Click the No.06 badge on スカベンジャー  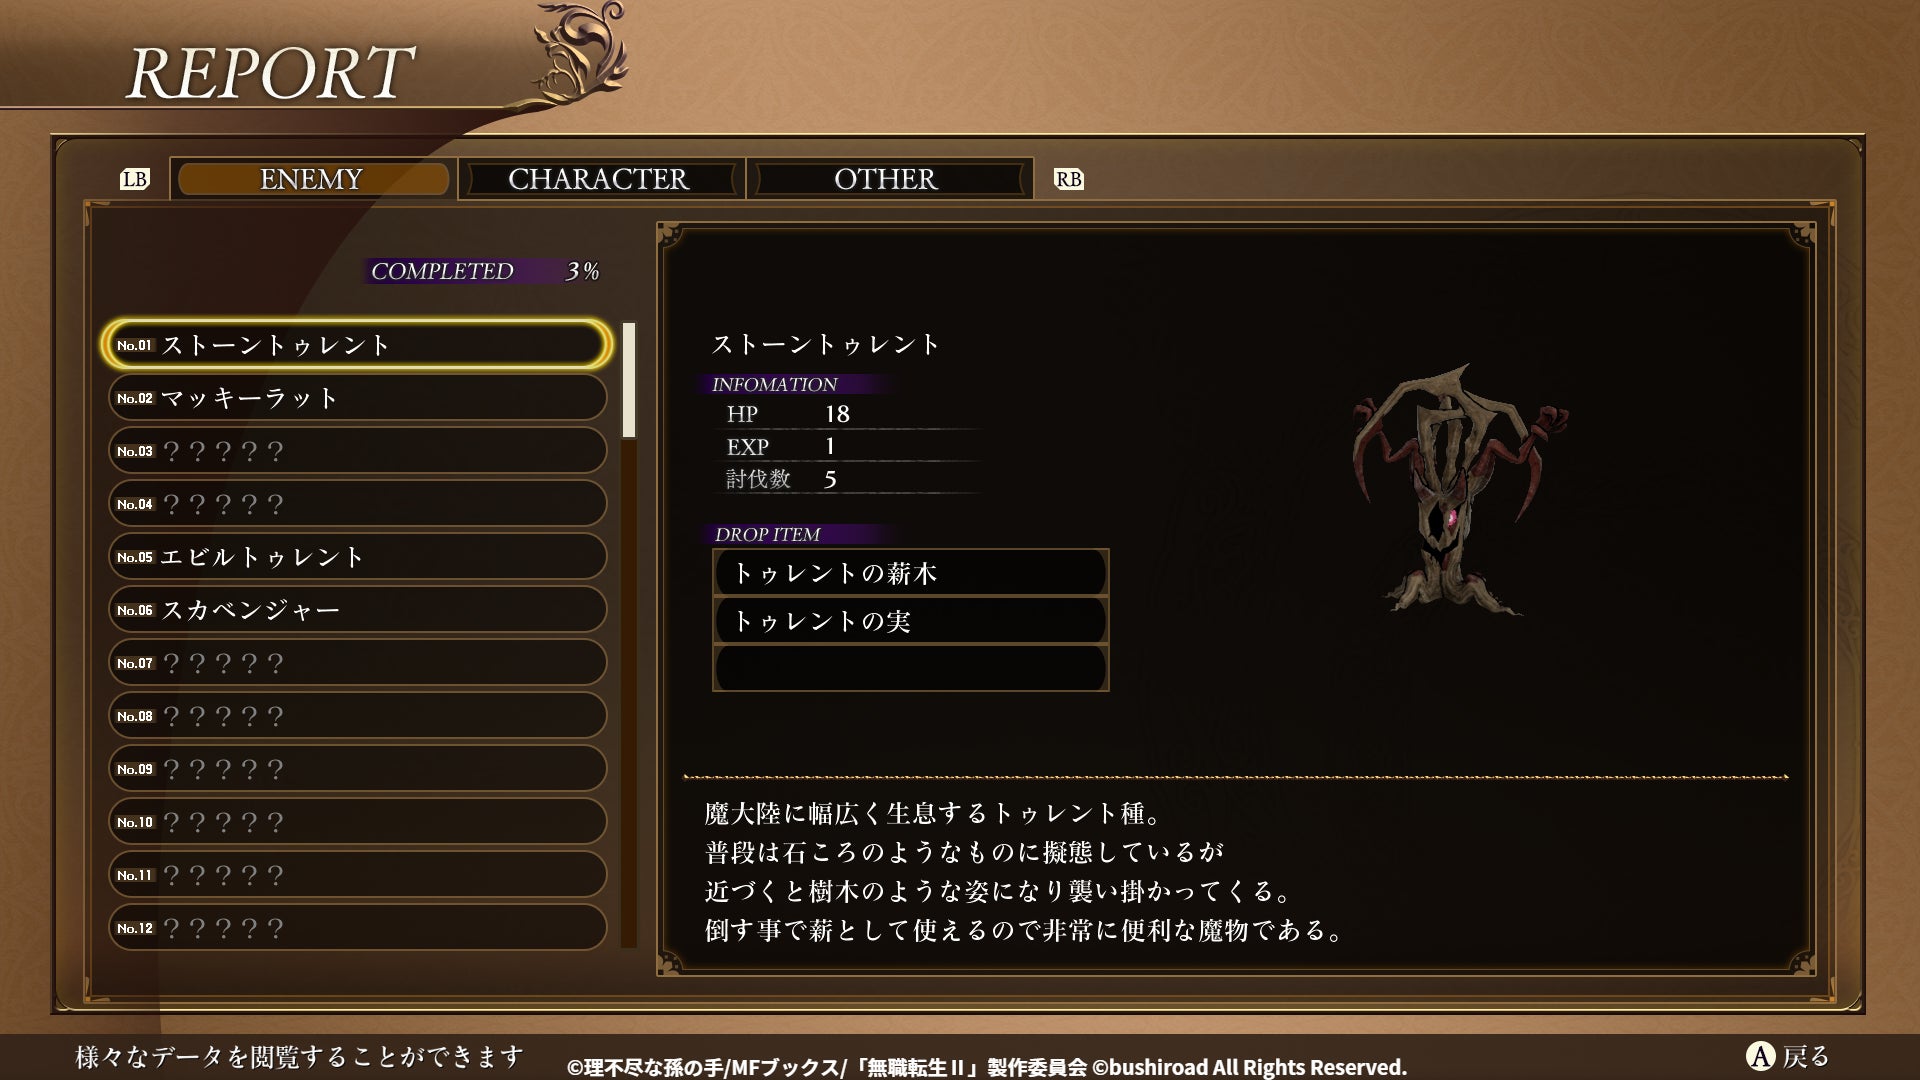[x=135, y=610]
